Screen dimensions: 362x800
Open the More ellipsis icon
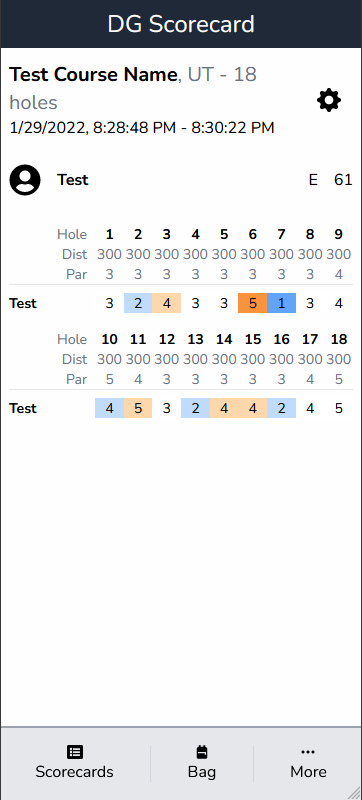[x=308, y=752]
